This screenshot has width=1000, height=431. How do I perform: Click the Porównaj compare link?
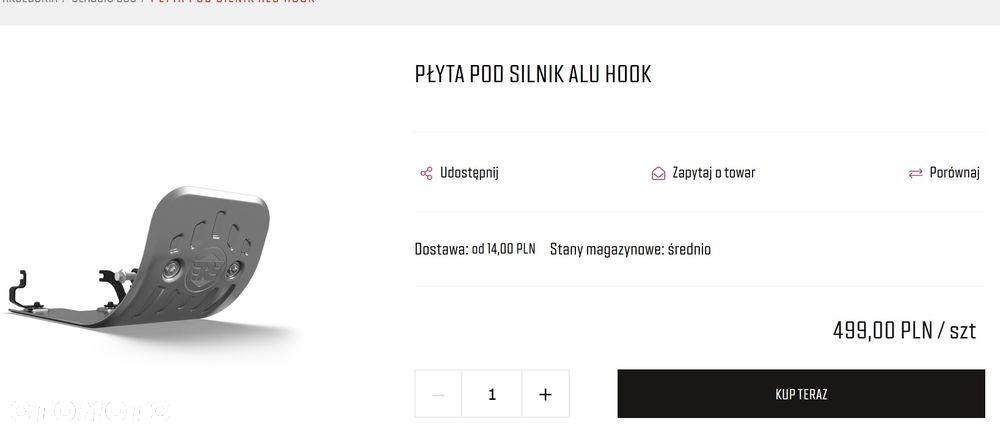(954, 173)
